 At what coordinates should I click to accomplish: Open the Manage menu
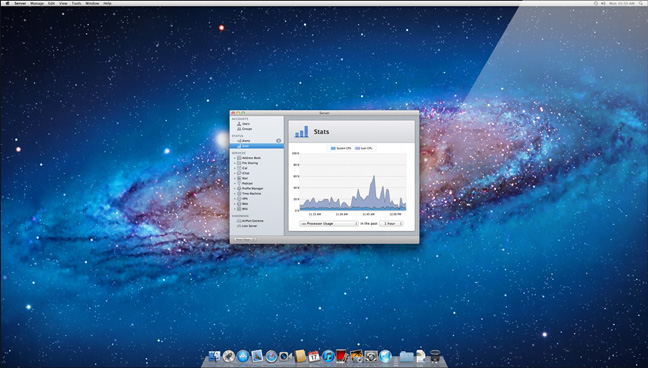[37, 3]
